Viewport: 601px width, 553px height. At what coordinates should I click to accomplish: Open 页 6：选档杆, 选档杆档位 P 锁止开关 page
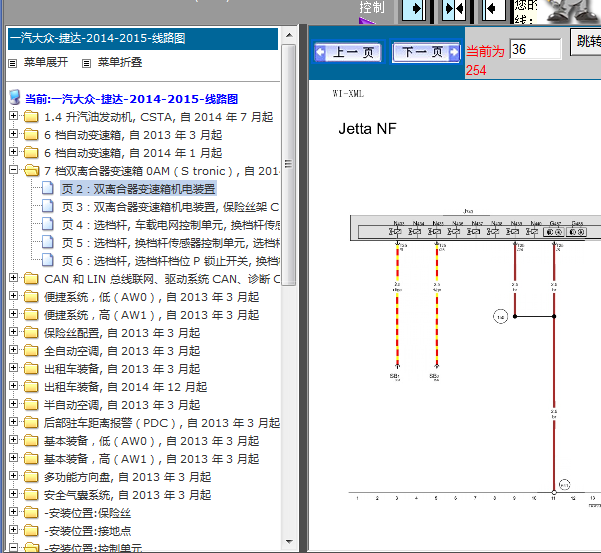coord(170,261)
